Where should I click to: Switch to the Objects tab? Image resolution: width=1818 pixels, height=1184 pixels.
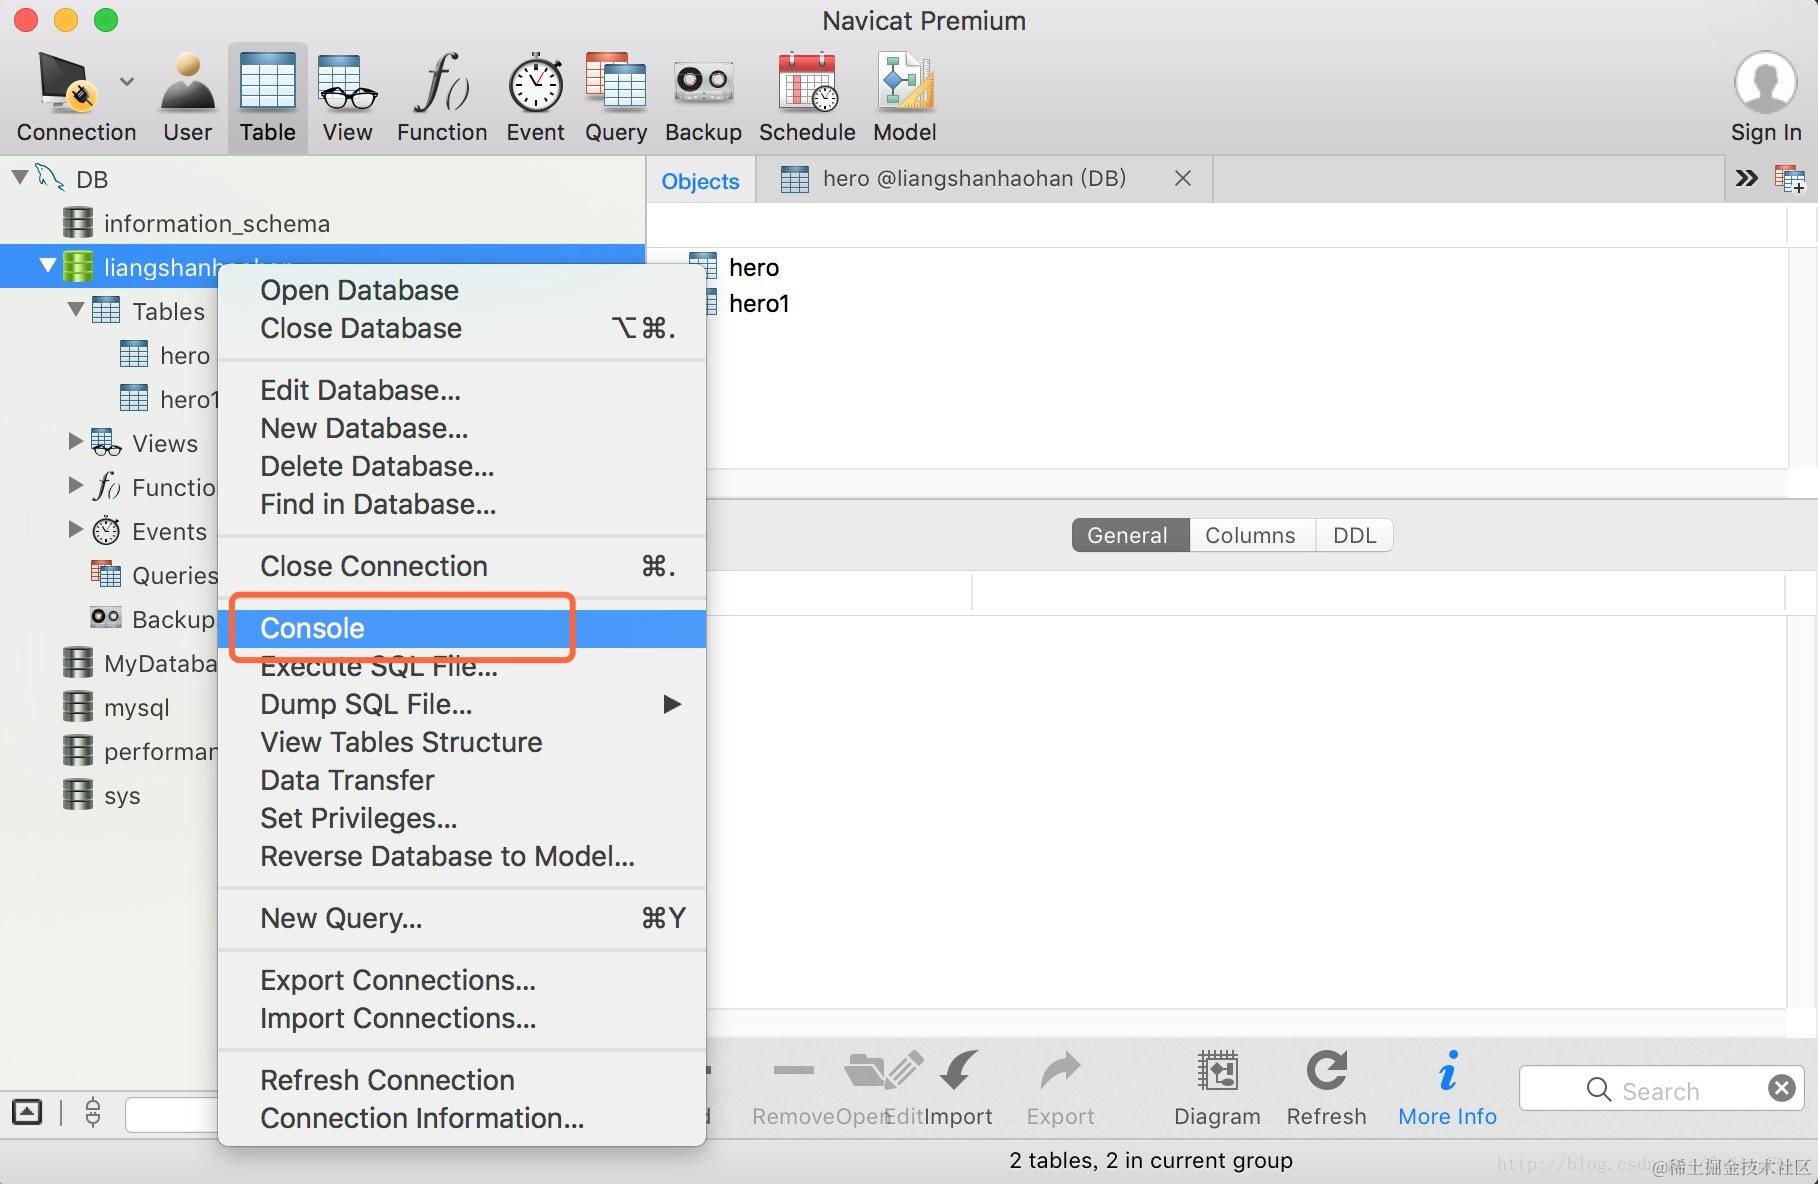(x=700, y=181)
